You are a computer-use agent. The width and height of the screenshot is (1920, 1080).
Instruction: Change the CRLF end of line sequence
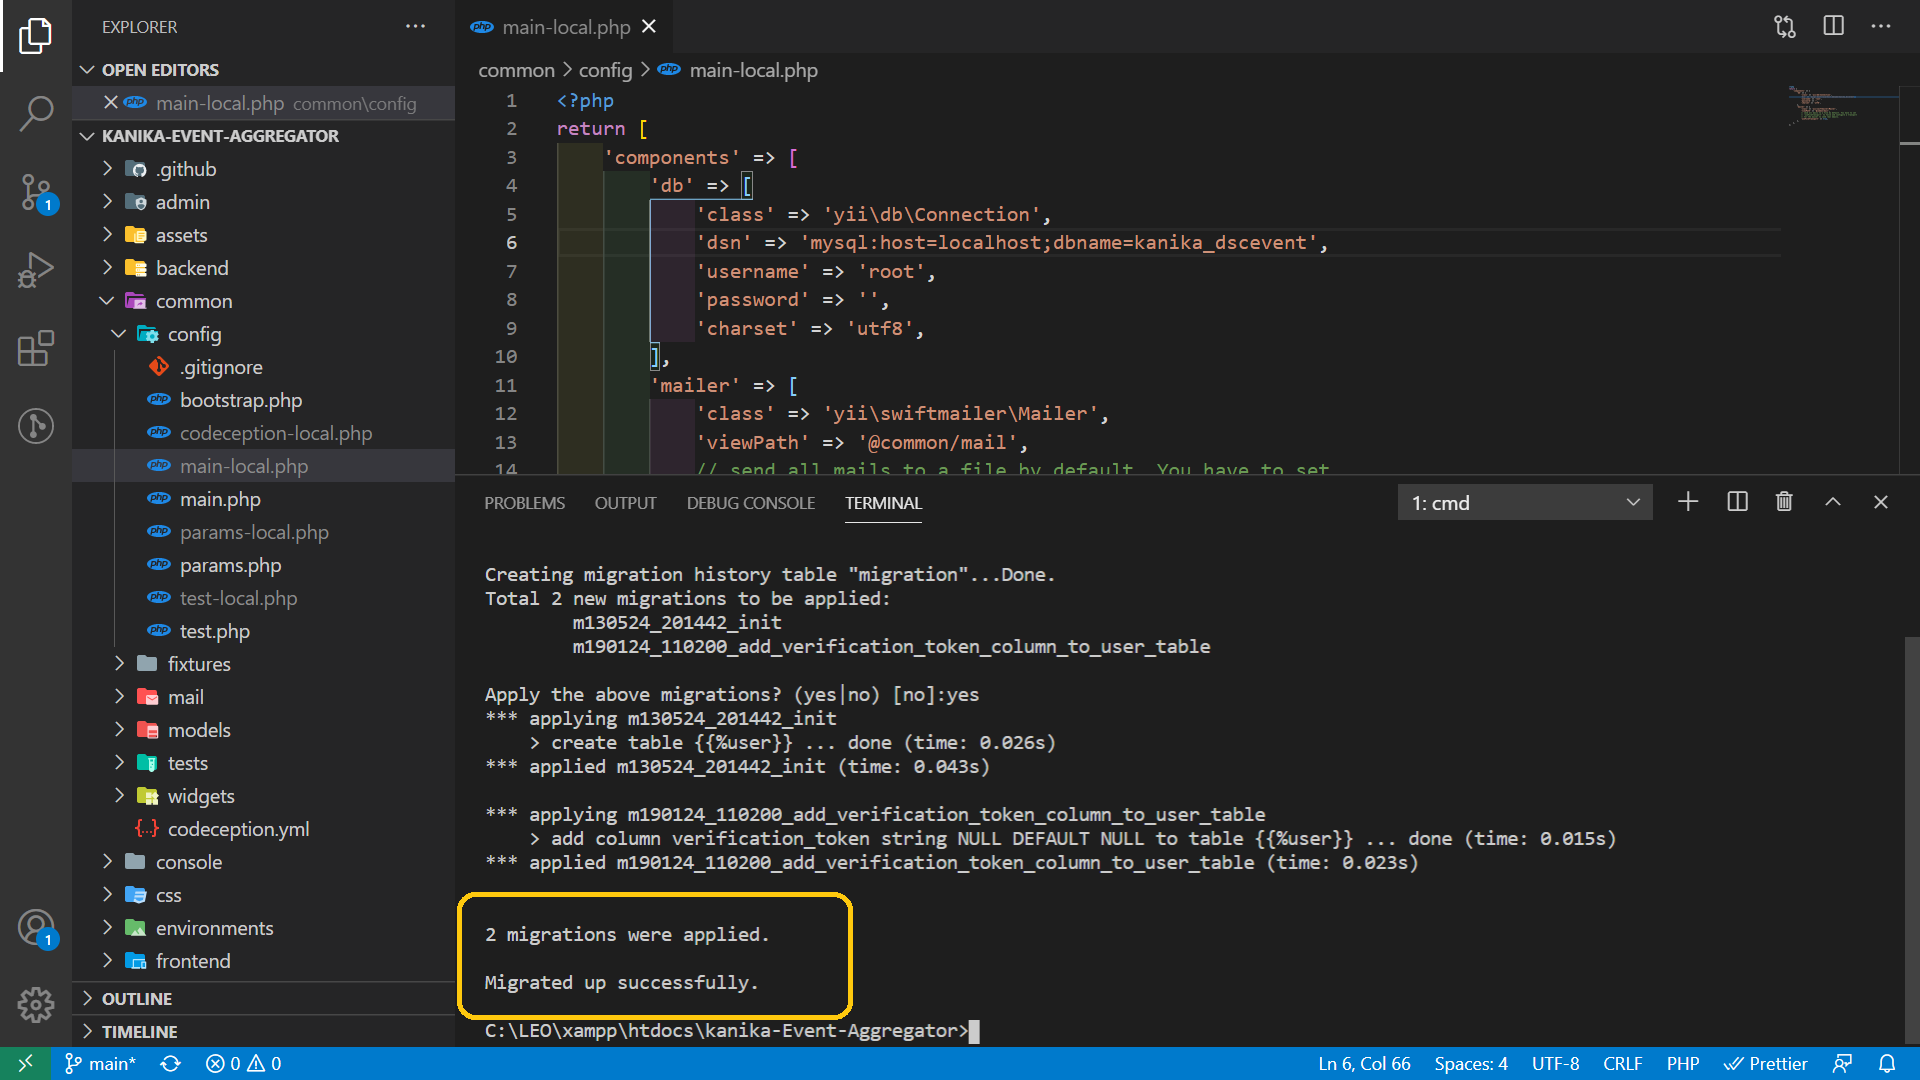[x=1623, y=1064]
